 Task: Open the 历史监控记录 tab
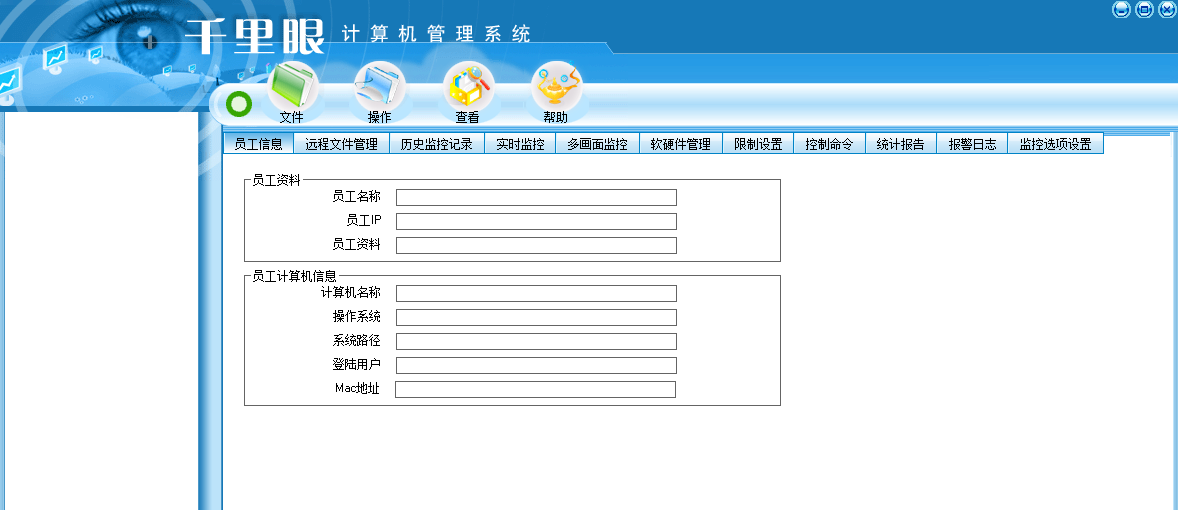(437, 143)
